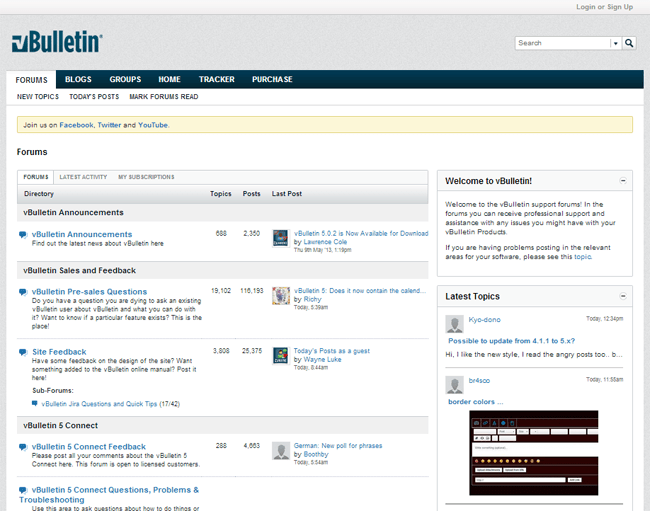The image size is (650, 511).
Task: Open Lawrence Cole's profile link
Action: coord(325,242)
